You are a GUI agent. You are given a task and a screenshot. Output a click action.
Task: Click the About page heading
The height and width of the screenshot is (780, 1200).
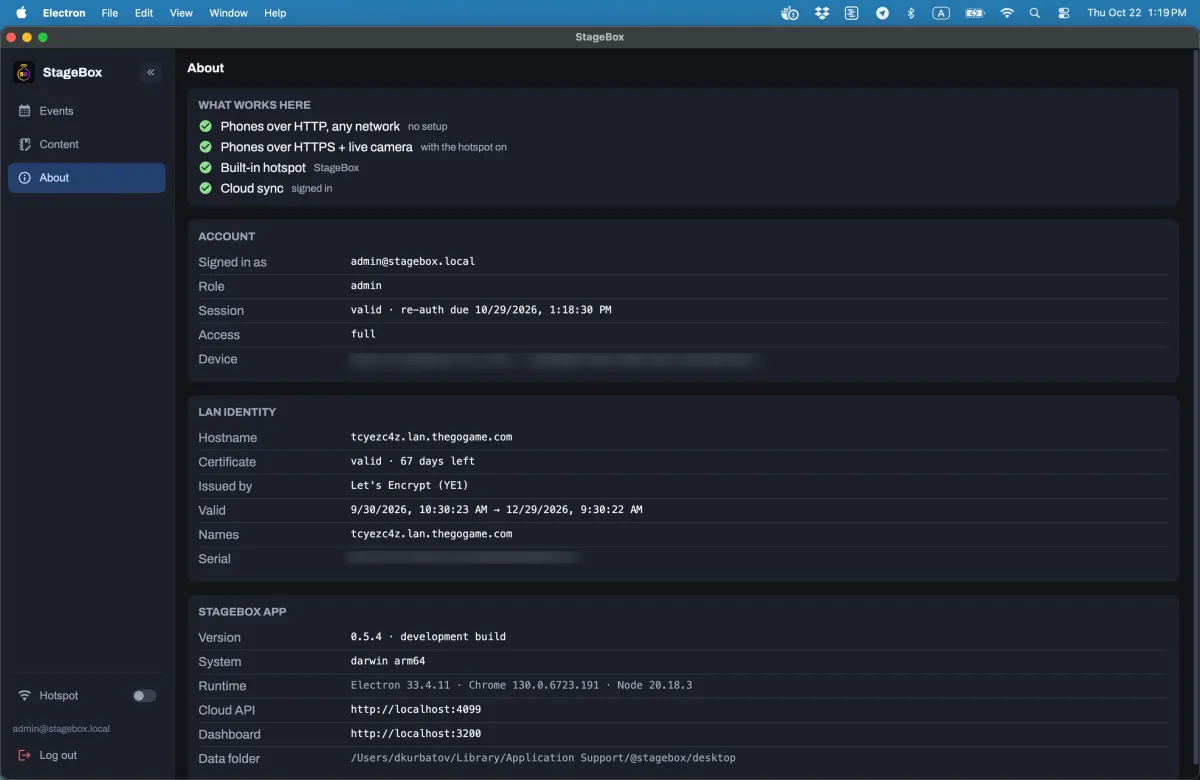tap(205, 68)
